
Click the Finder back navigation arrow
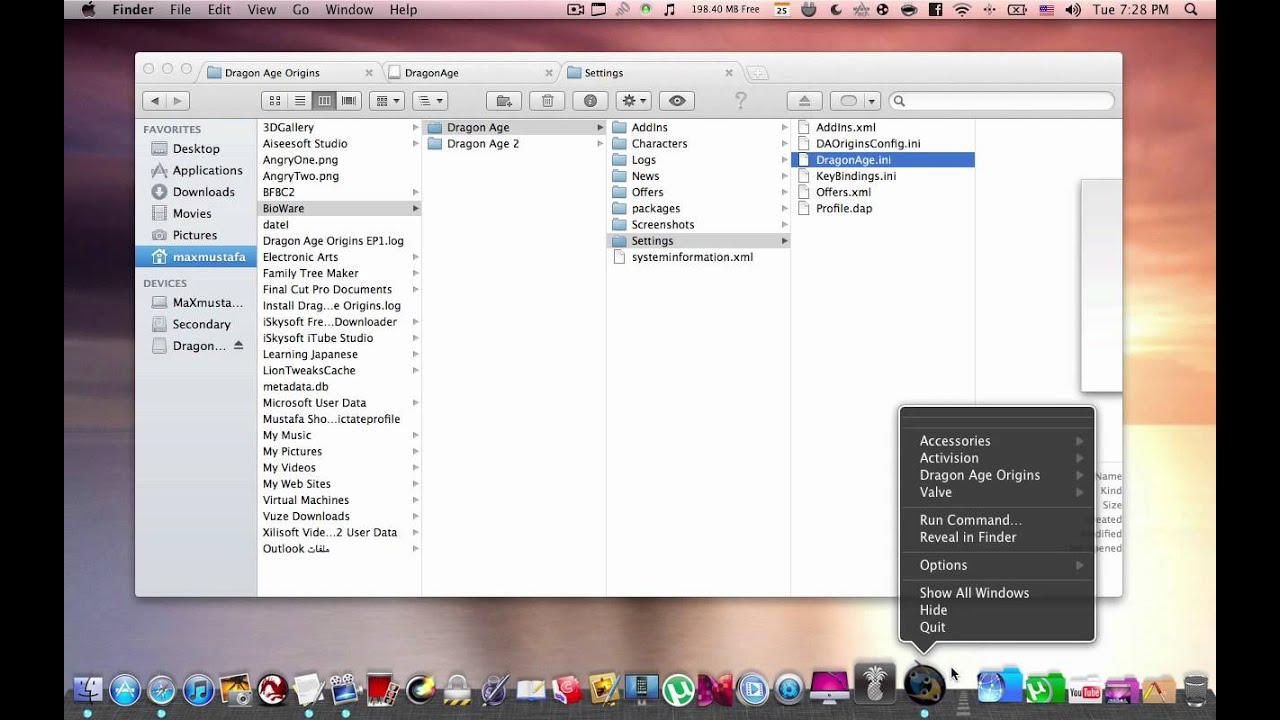tap(154, 101)
